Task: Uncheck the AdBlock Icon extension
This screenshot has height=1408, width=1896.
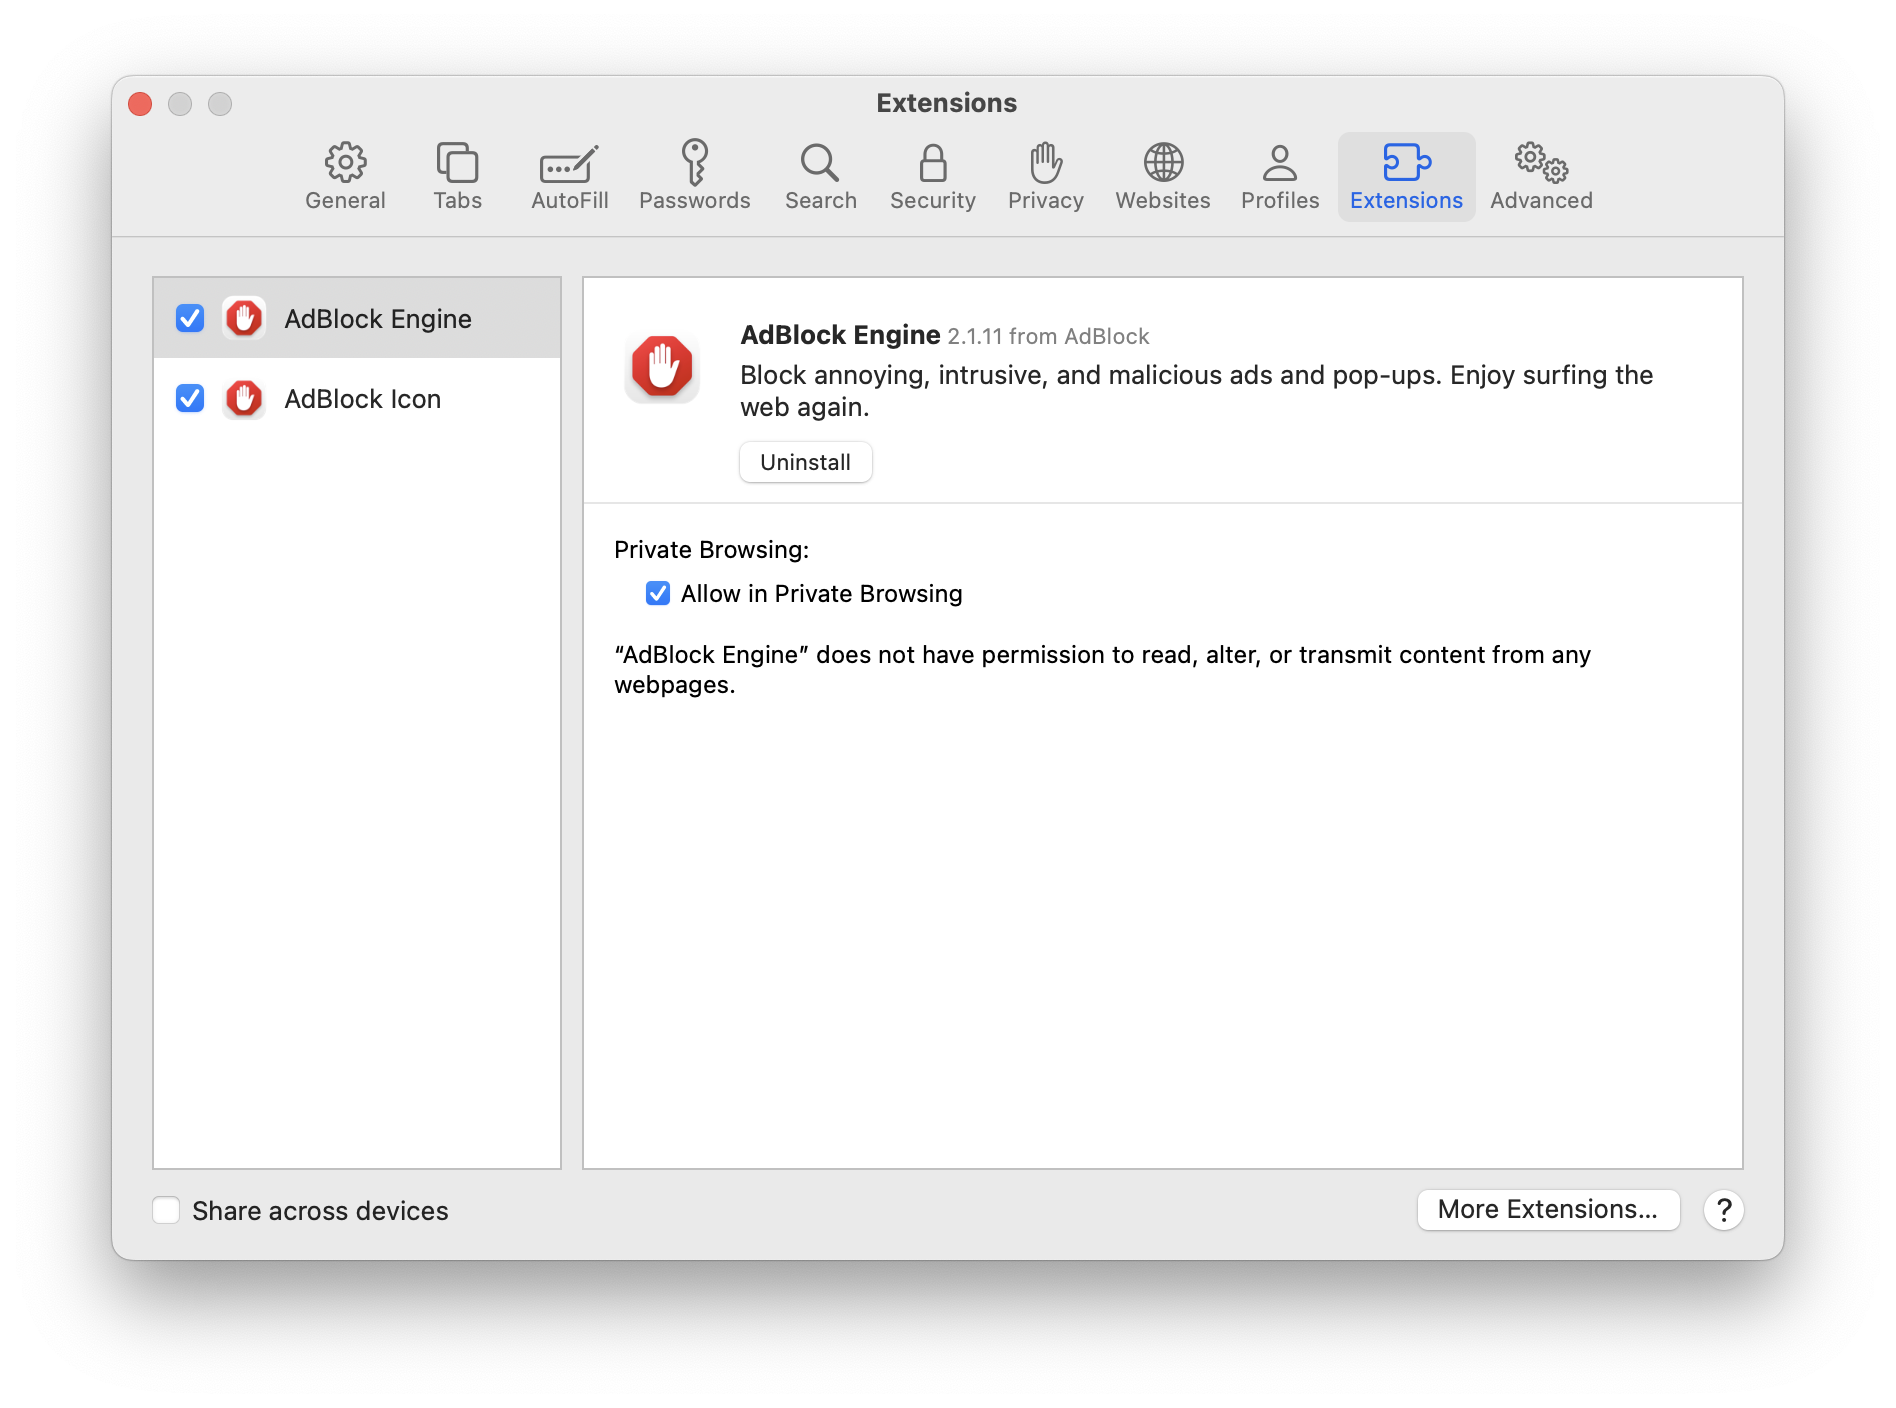Action: pyautogui.click(x=190, y=398)
